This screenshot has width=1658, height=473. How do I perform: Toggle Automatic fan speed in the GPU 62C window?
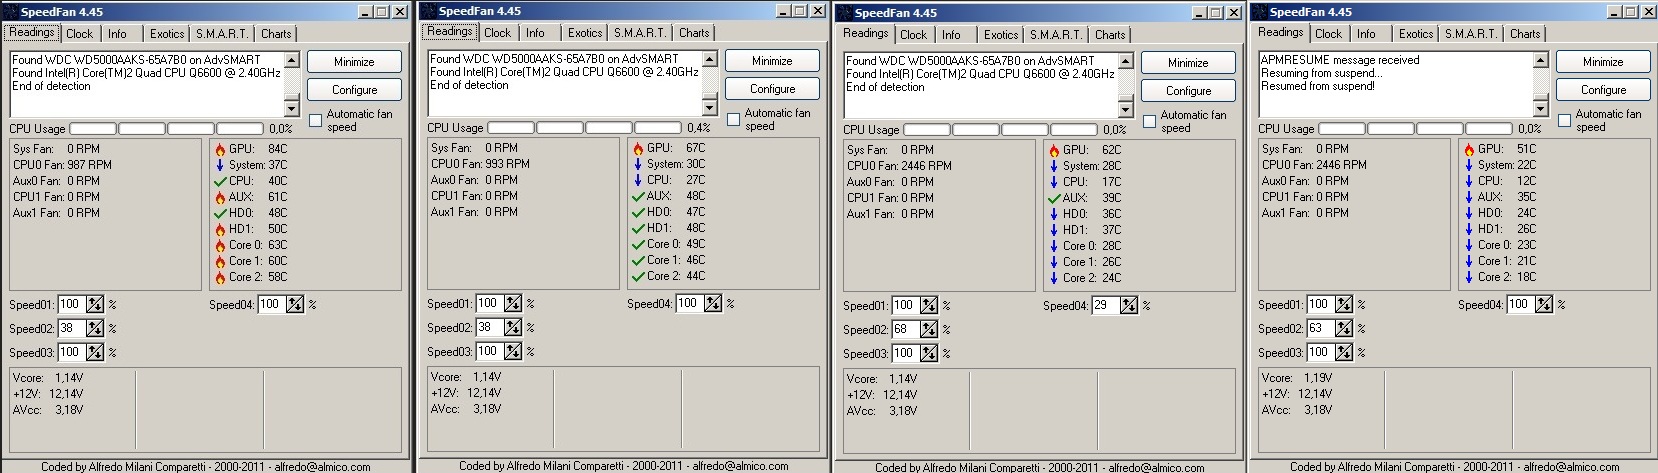[x=1150, y=122]
